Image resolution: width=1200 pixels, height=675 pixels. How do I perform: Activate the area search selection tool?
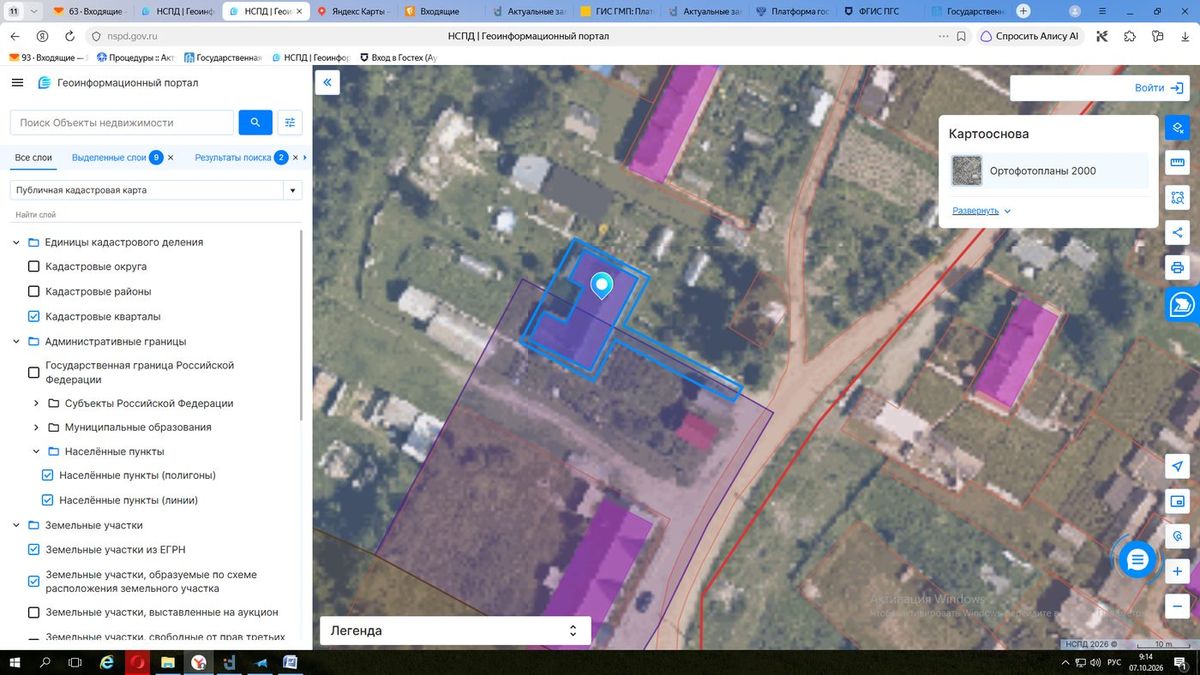coord(1177,198)
